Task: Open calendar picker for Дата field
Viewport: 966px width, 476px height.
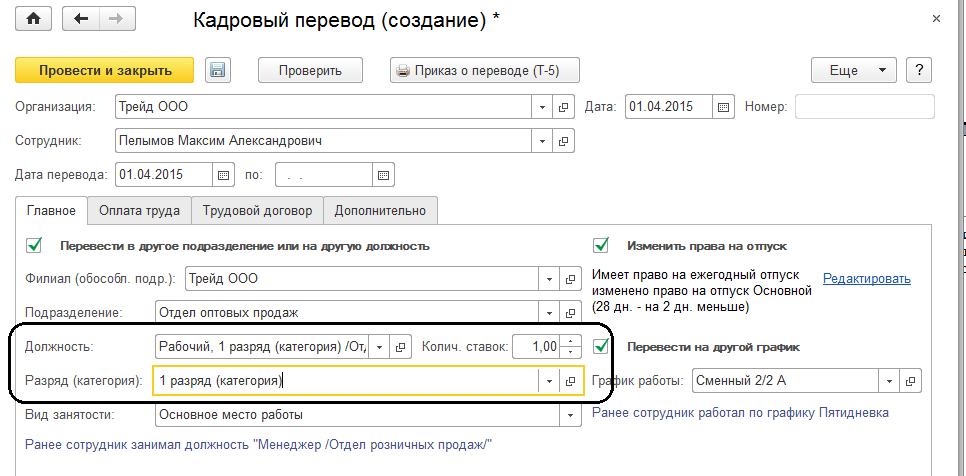Action: (724, 106)
